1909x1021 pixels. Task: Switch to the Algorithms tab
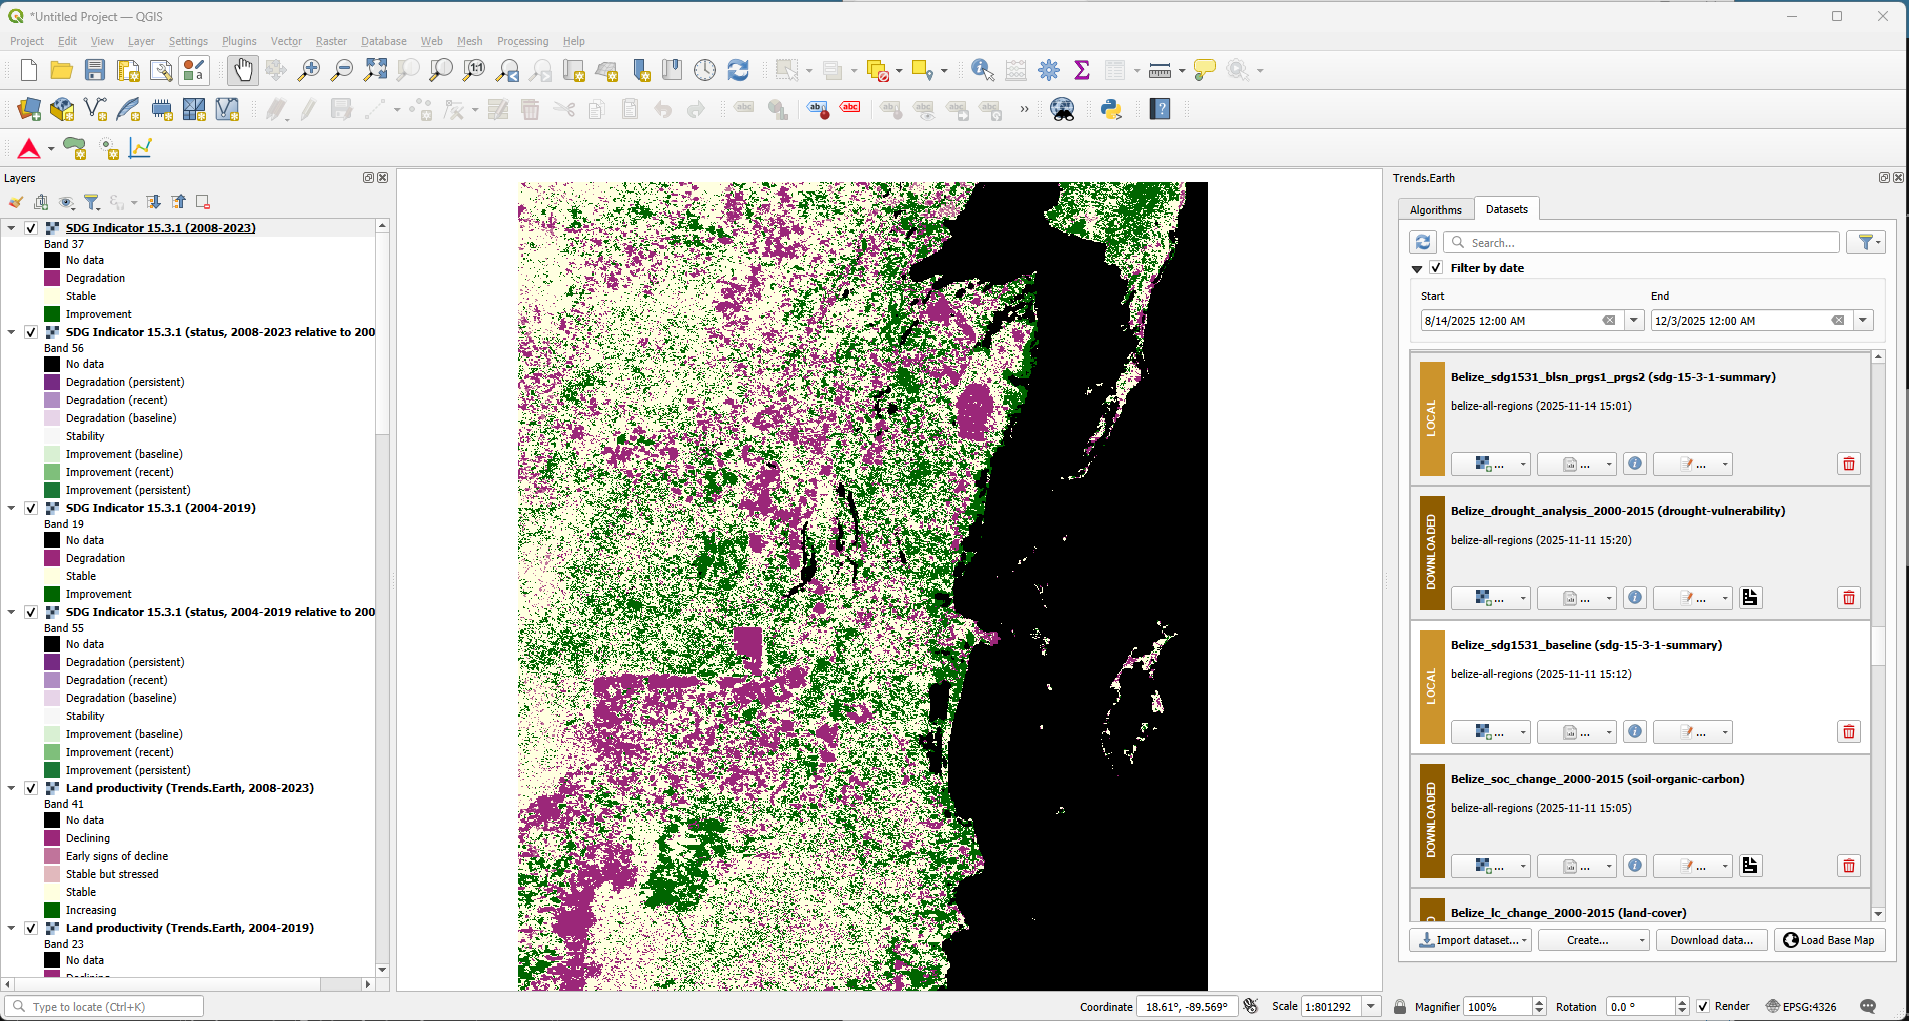(1435, 210)
